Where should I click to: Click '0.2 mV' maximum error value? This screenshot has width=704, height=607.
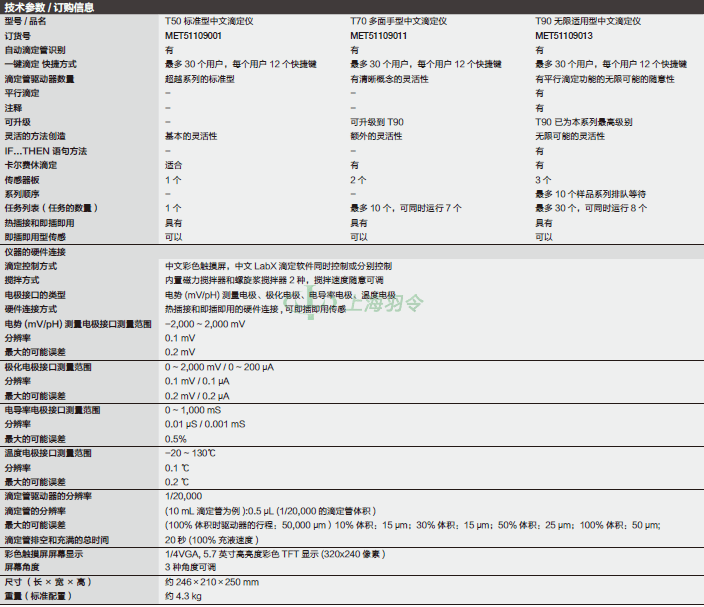180,352
